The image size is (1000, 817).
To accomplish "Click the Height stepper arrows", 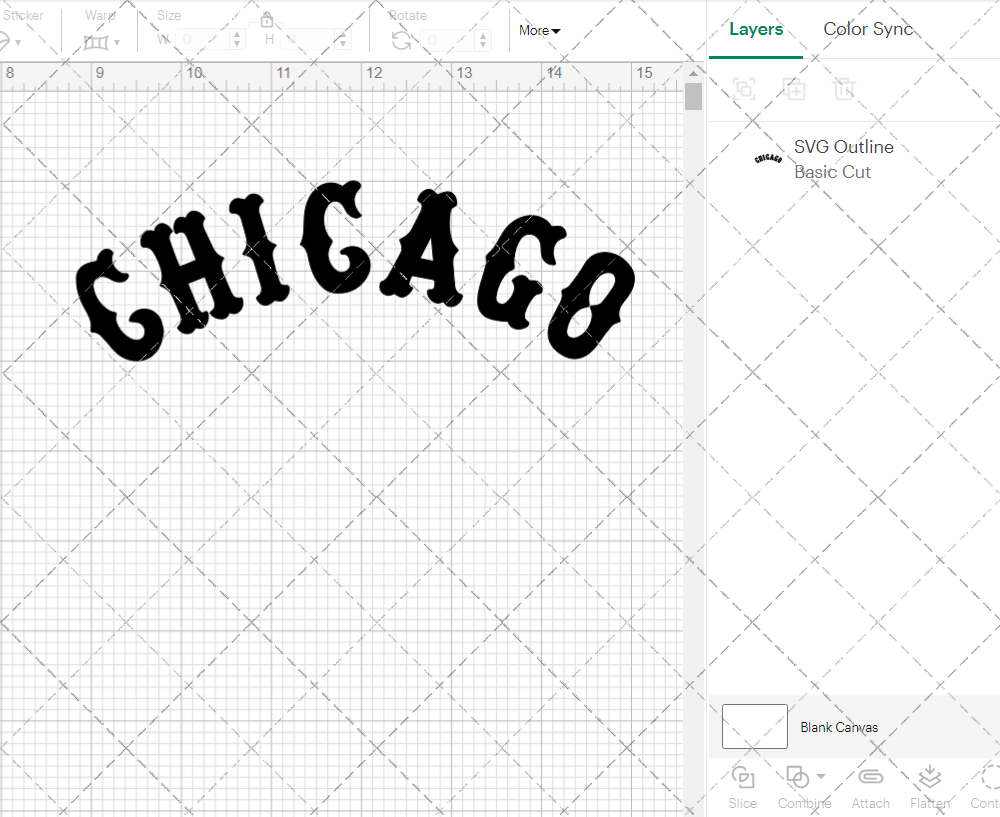I will click(x=342, y=40).
